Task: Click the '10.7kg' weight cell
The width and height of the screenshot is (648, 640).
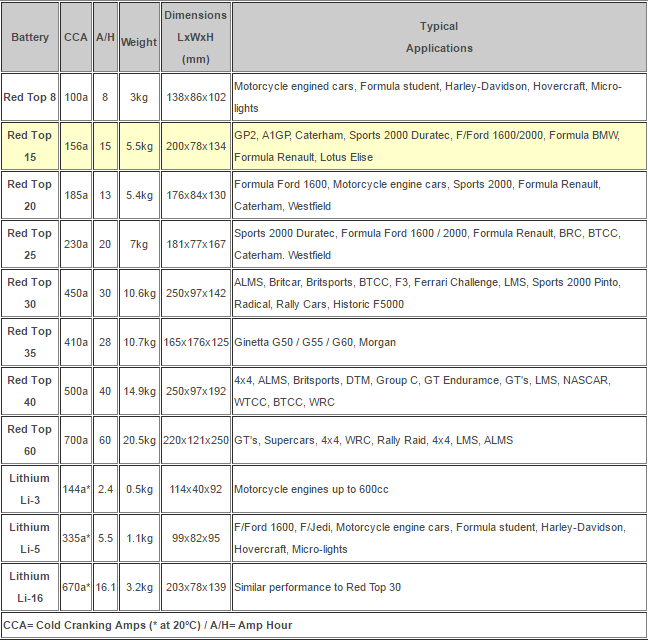Action: (139, 342)
